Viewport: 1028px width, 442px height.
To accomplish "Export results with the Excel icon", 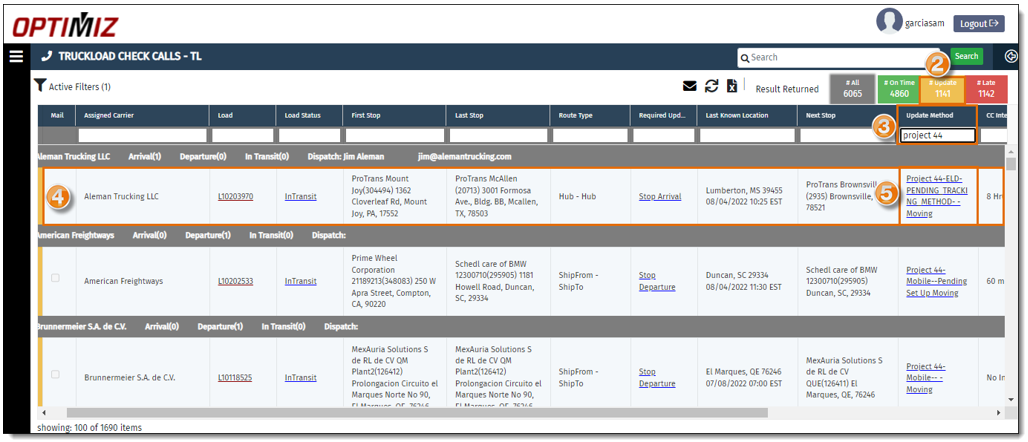I will pos(732,85).
